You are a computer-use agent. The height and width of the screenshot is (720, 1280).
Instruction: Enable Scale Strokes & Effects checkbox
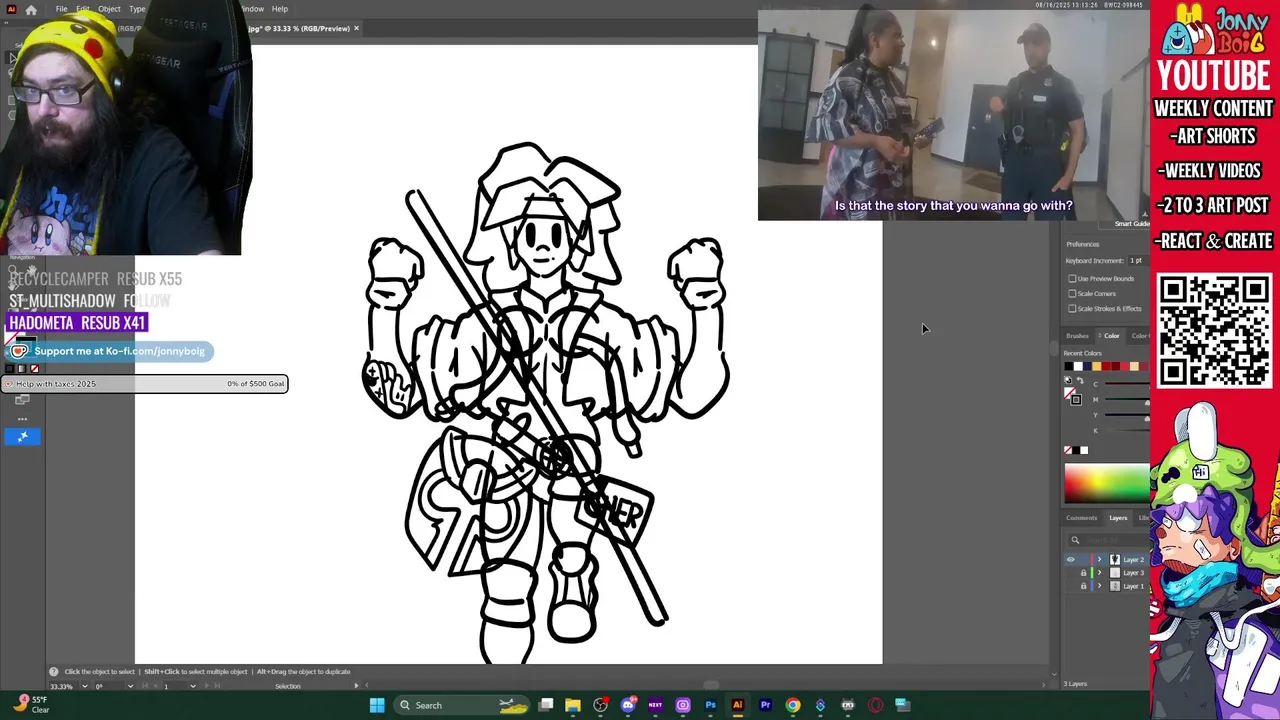tap(1072, 308)
